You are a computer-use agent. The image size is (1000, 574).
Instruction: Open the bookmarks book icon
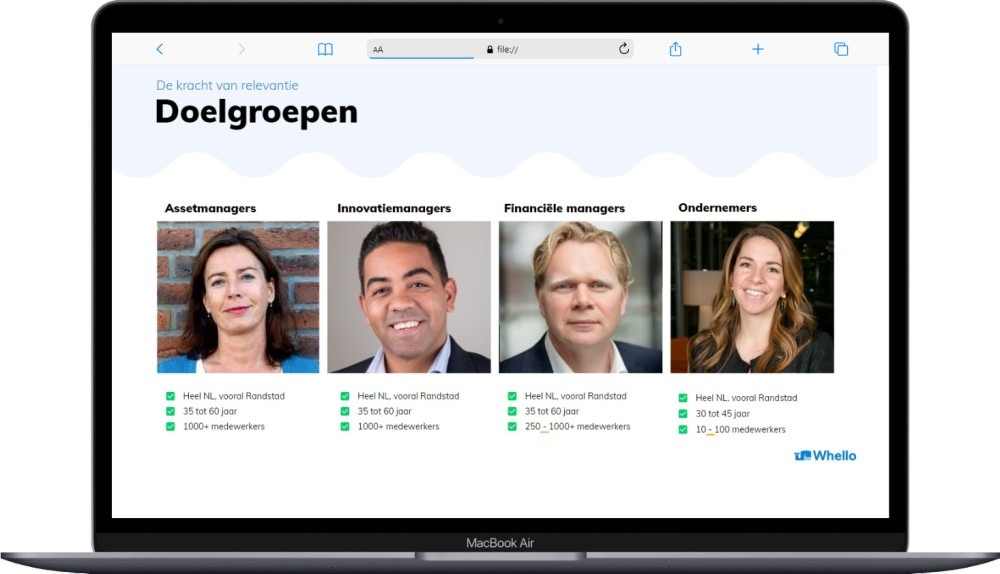(x=325, y=49)
